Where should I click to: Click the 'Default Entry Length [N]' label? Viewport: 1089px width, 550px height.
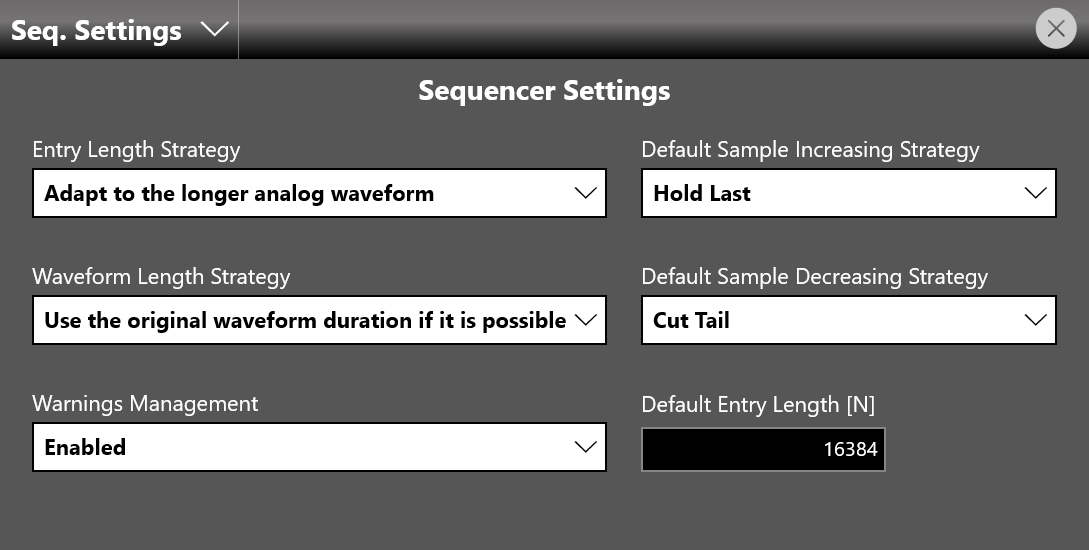[758, 404]
